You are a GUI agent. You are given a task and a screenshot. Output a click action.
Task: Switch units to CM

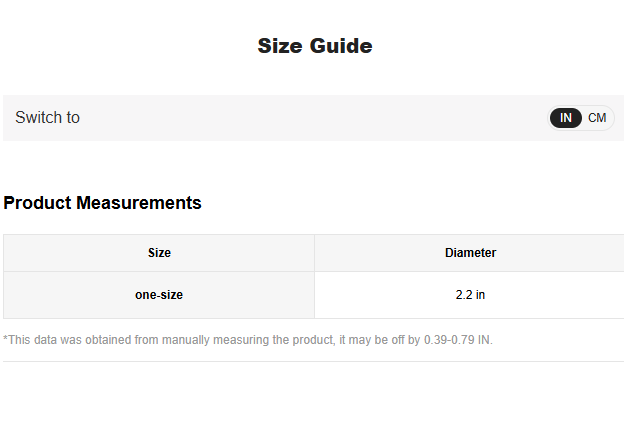tap(598, 118)
